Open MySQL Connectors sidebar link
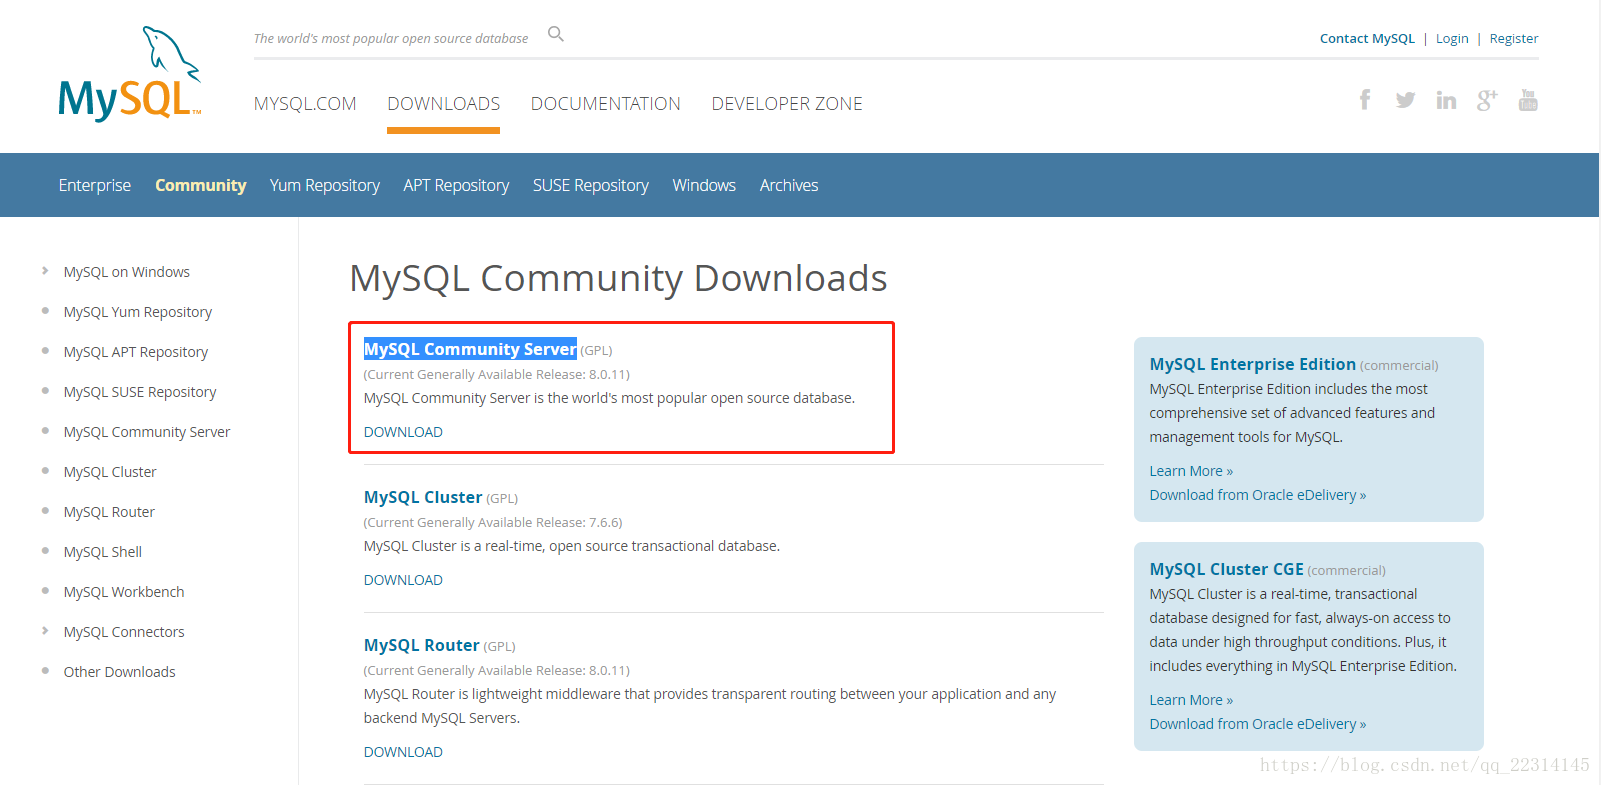This screenshot has height=785, width=1601. click(x=124, y=632)
